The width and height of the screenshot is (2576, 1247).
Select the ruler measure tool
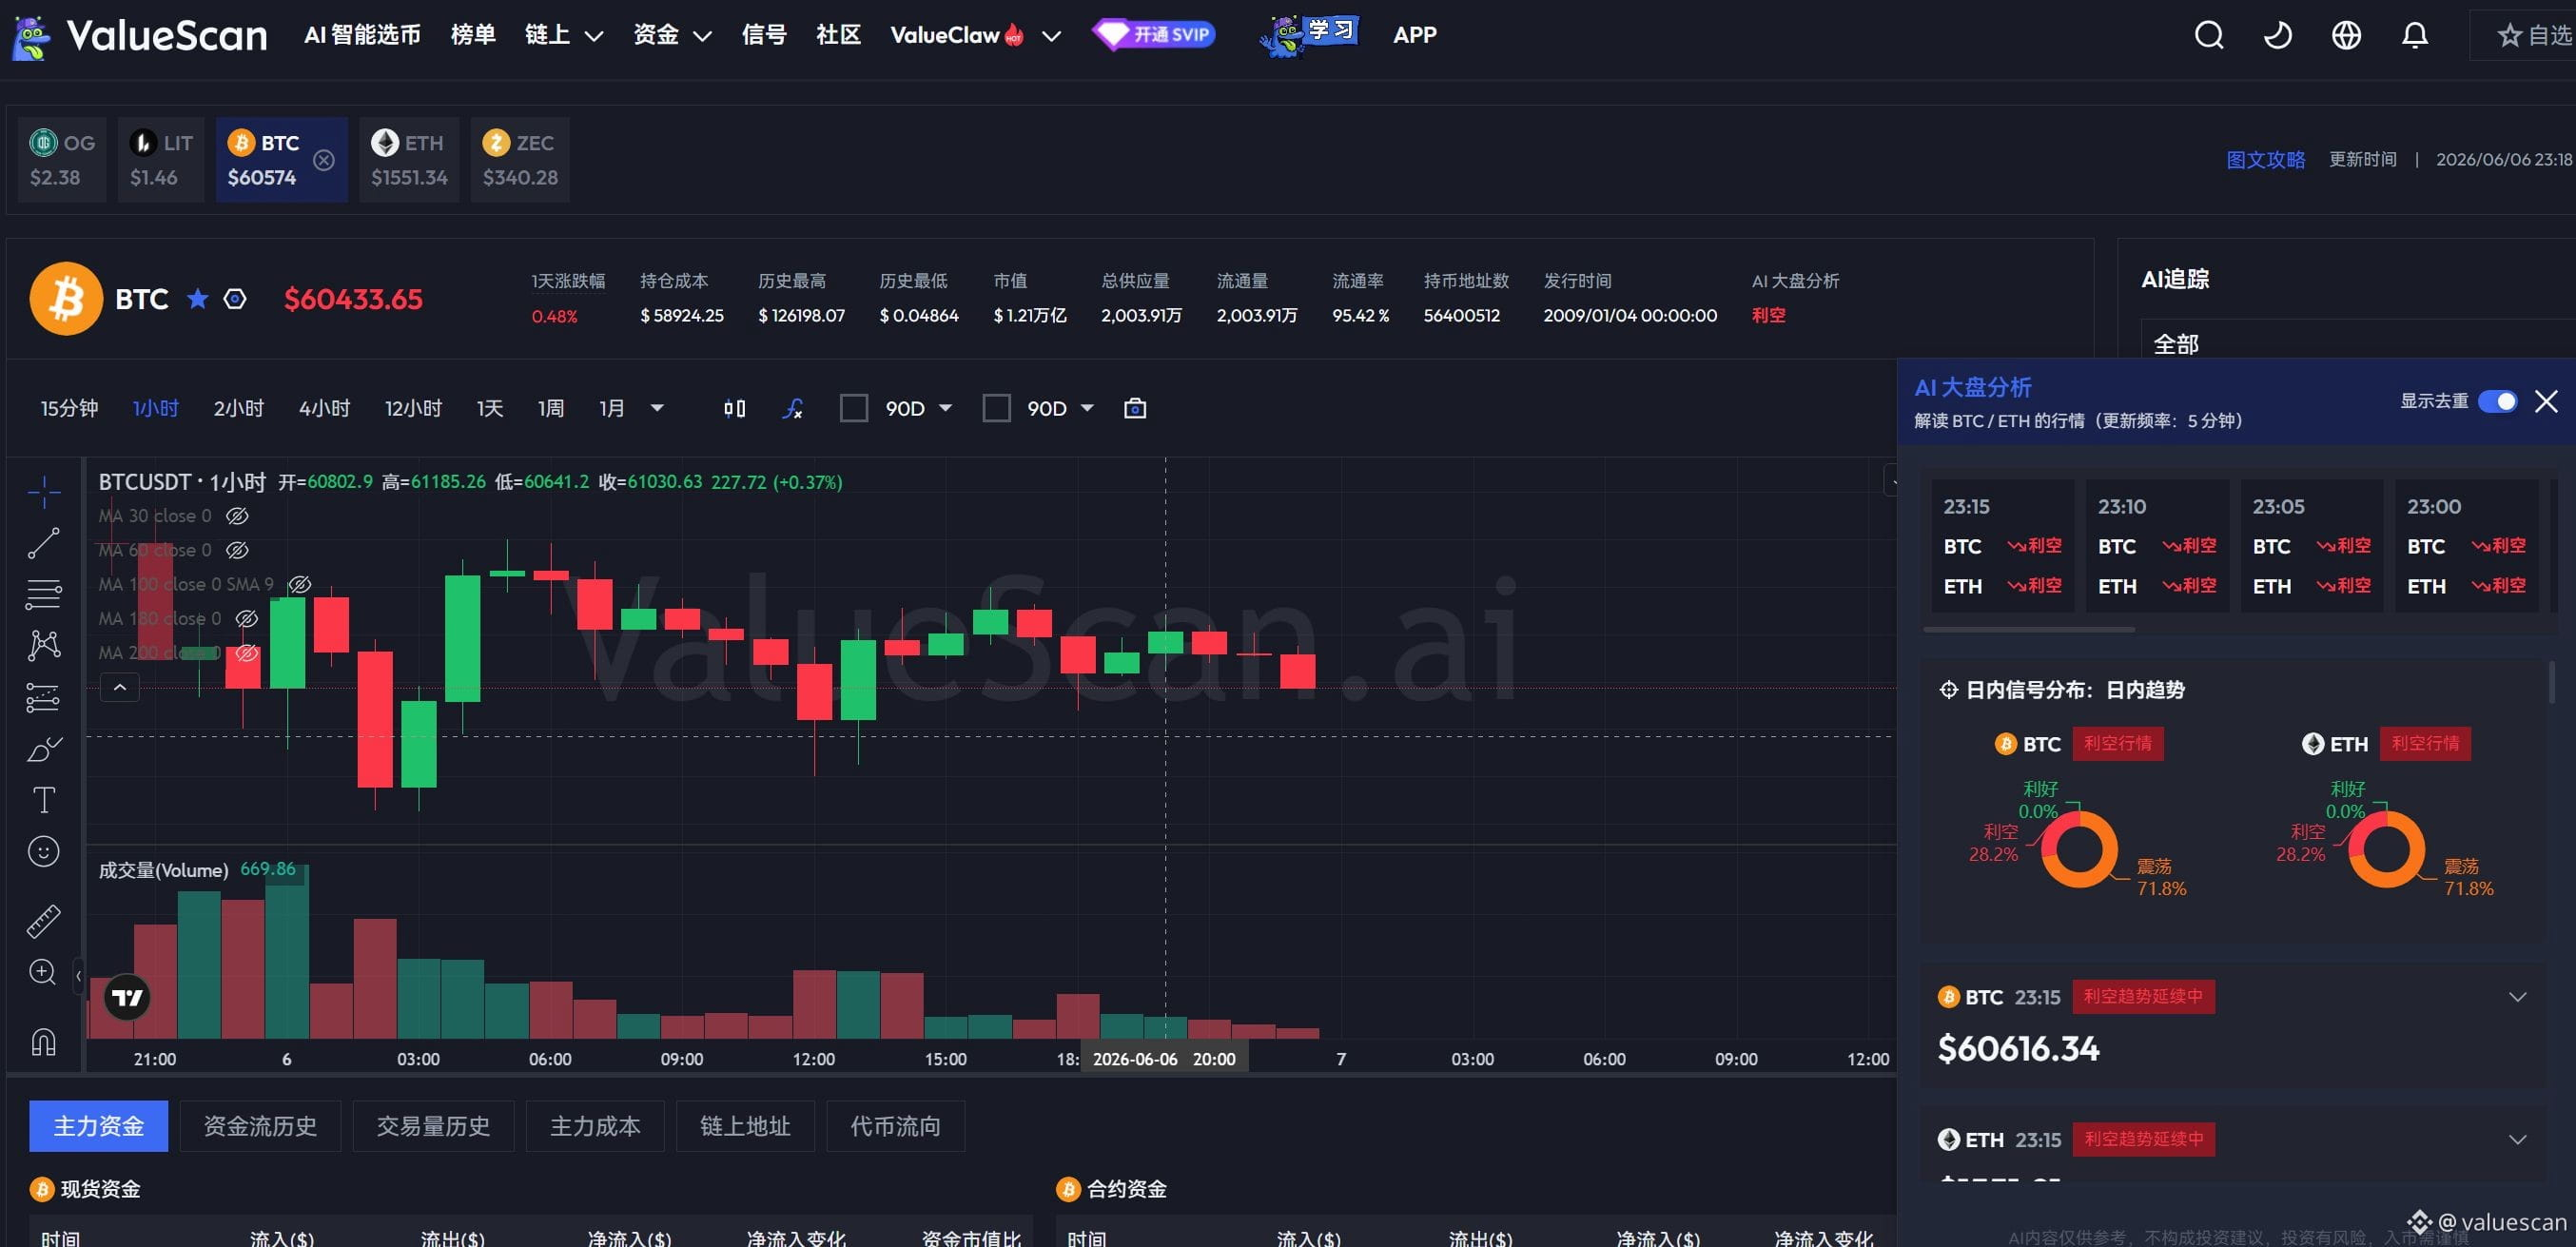pos(43,921)
